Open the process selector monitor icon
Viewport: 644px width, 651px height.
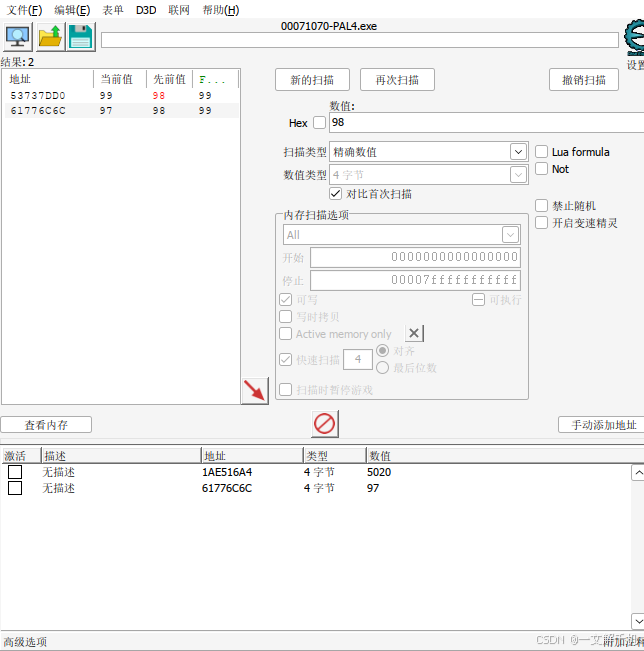pos(17,37)
